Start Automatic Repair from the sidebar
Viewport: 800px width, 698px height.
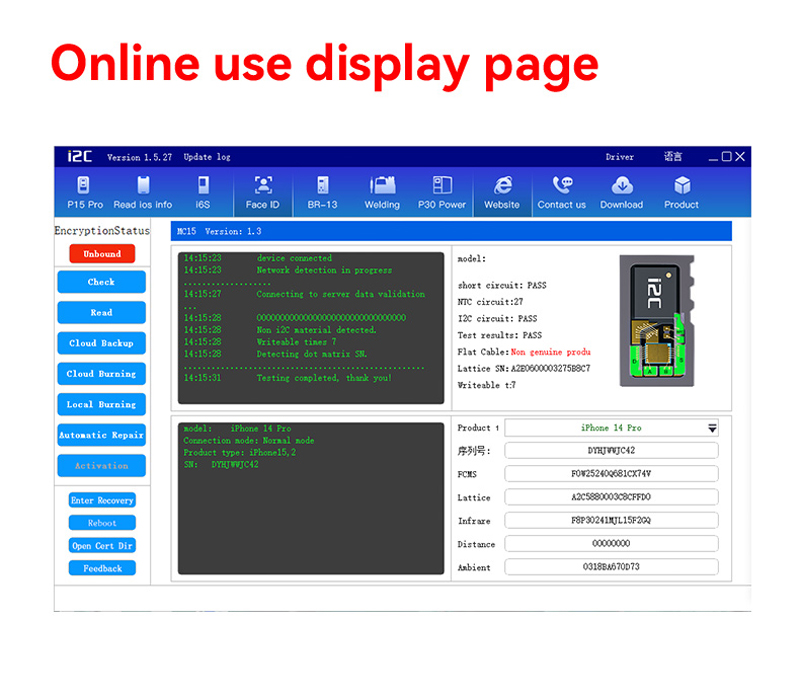click(x=102, y=435)
